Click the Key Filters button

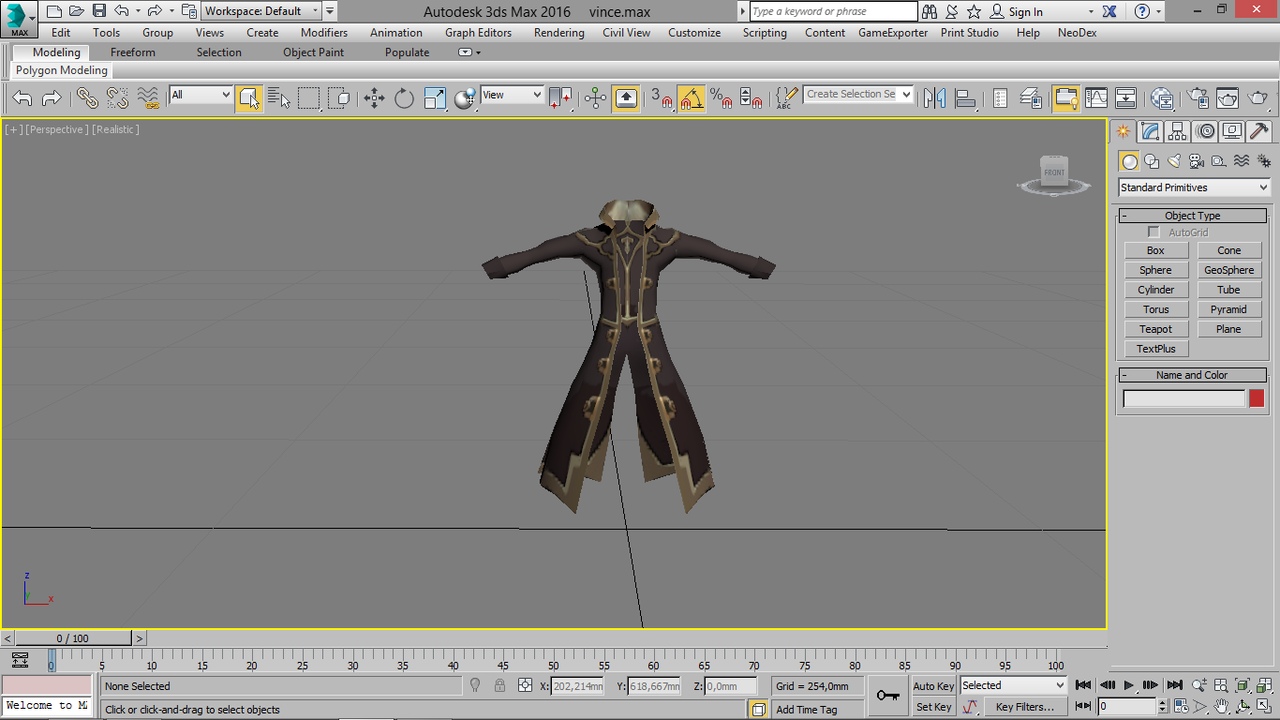pos(1025,707)
